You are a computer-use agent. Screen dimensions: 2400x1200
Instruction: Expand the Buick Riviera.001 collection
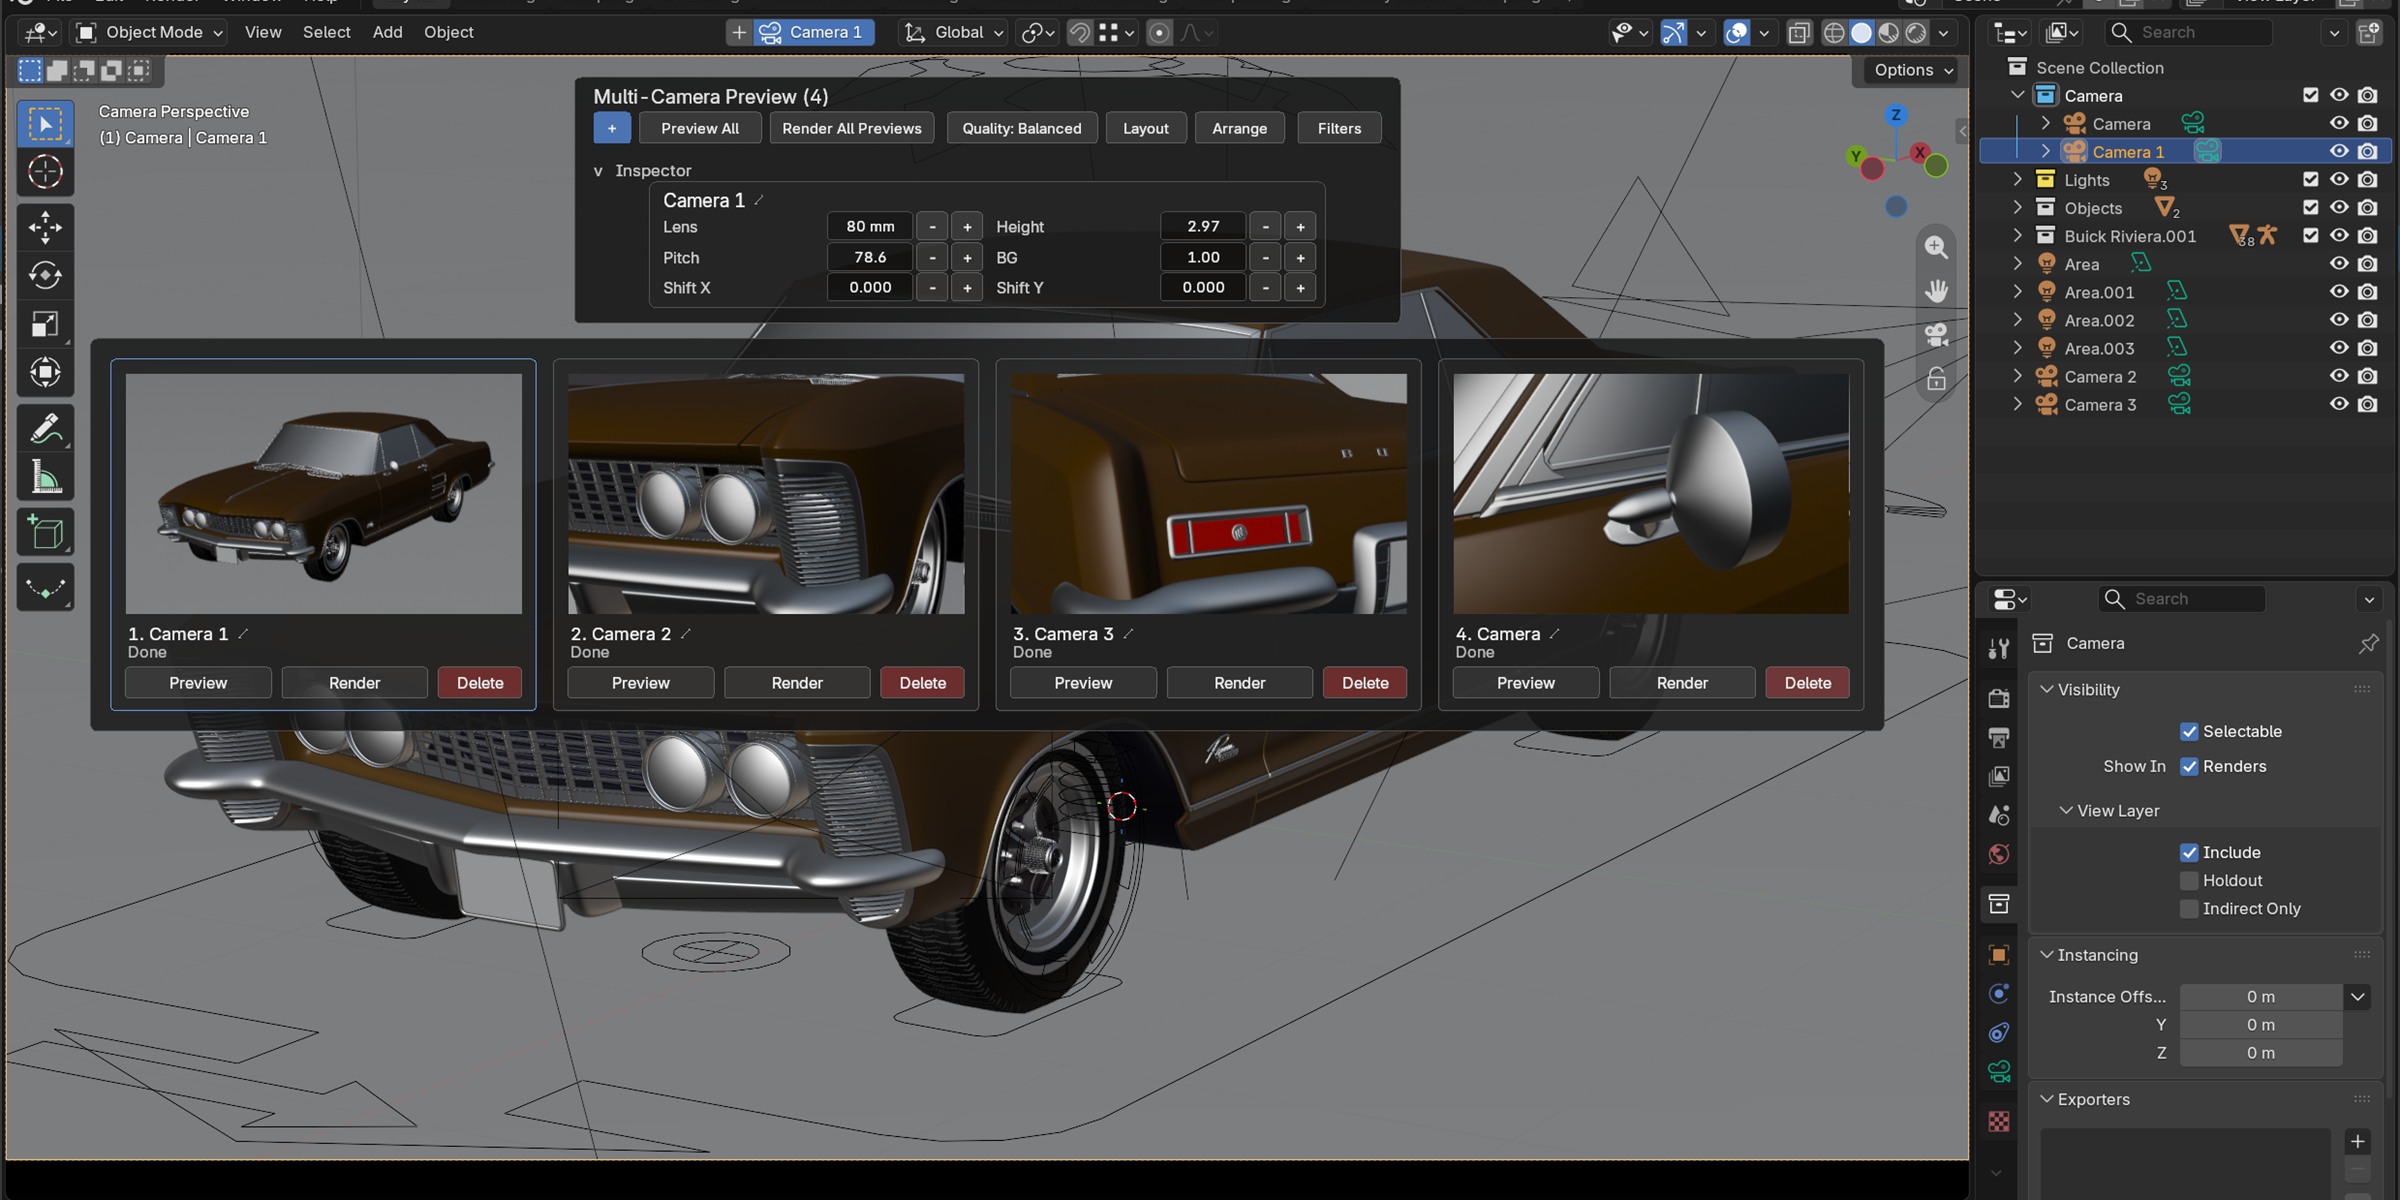click(2017, 236)
